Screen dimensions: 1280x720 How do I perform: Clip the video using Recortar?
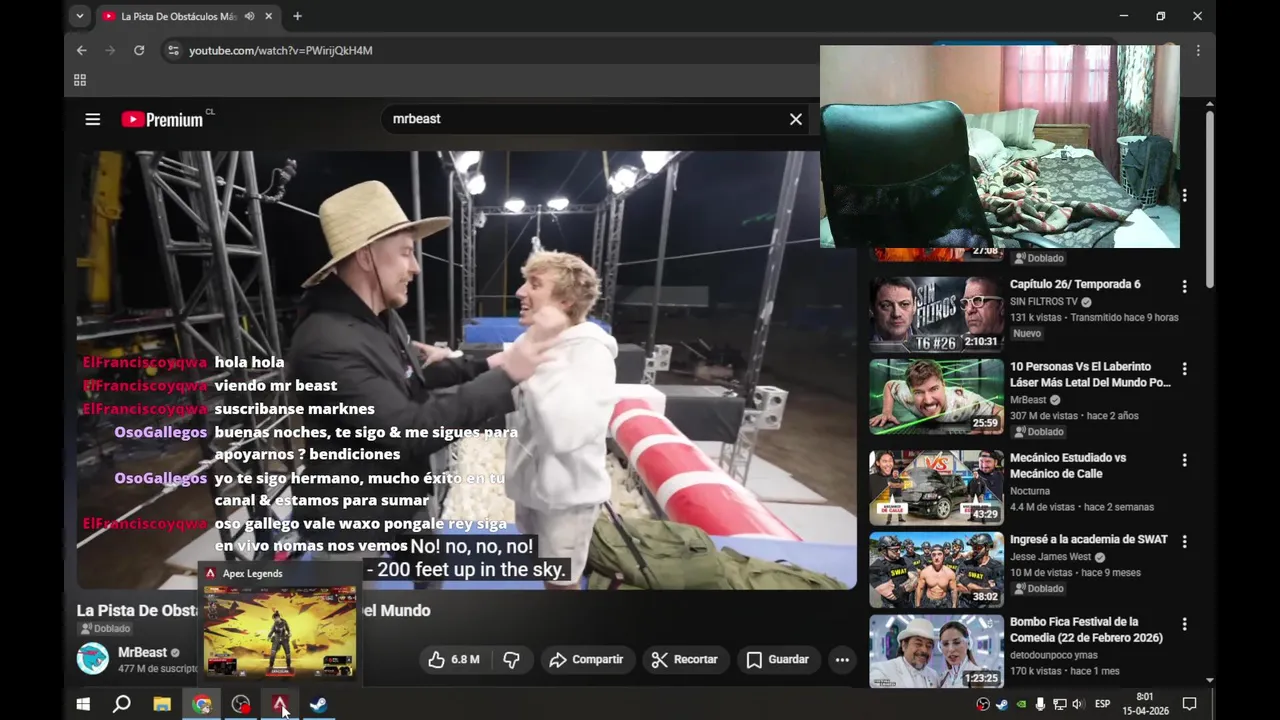pyautogui.click(x=684, y=659)
